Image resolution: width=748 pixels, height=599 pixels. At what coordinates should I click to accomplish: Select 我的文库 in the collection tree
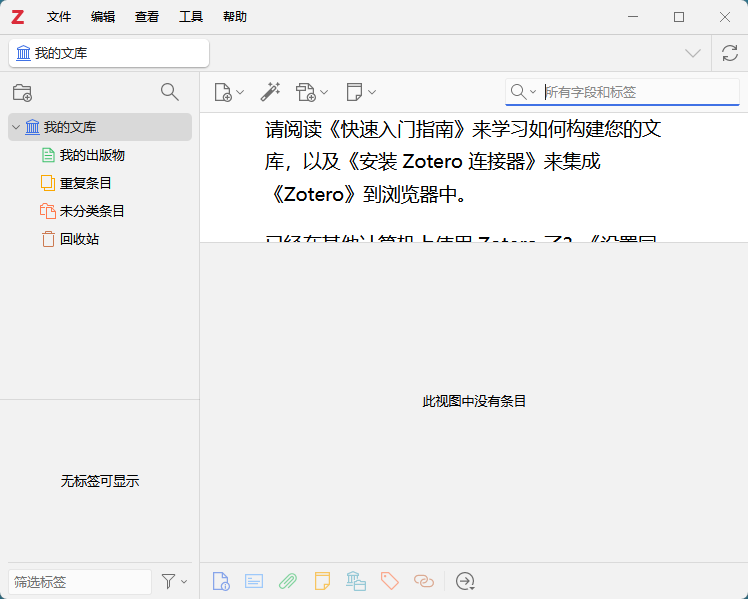point(100,127)
